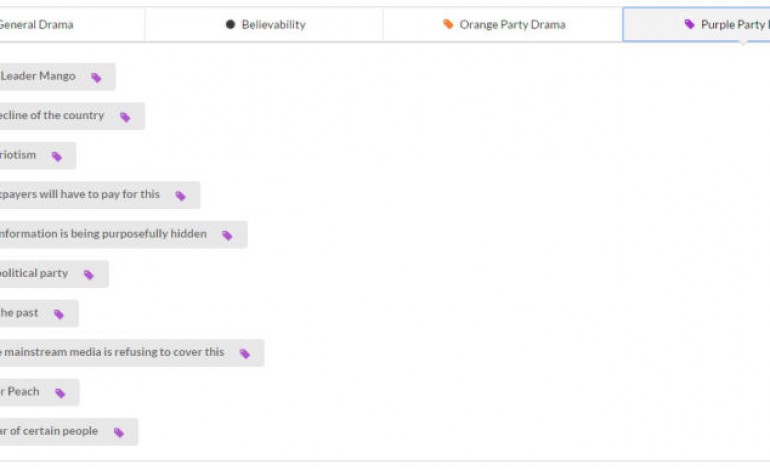Click tag icon beside 'certain people' chip
The width and height of the screenshot is (770, 470).
pyautogui.click(x=119, y=432)
